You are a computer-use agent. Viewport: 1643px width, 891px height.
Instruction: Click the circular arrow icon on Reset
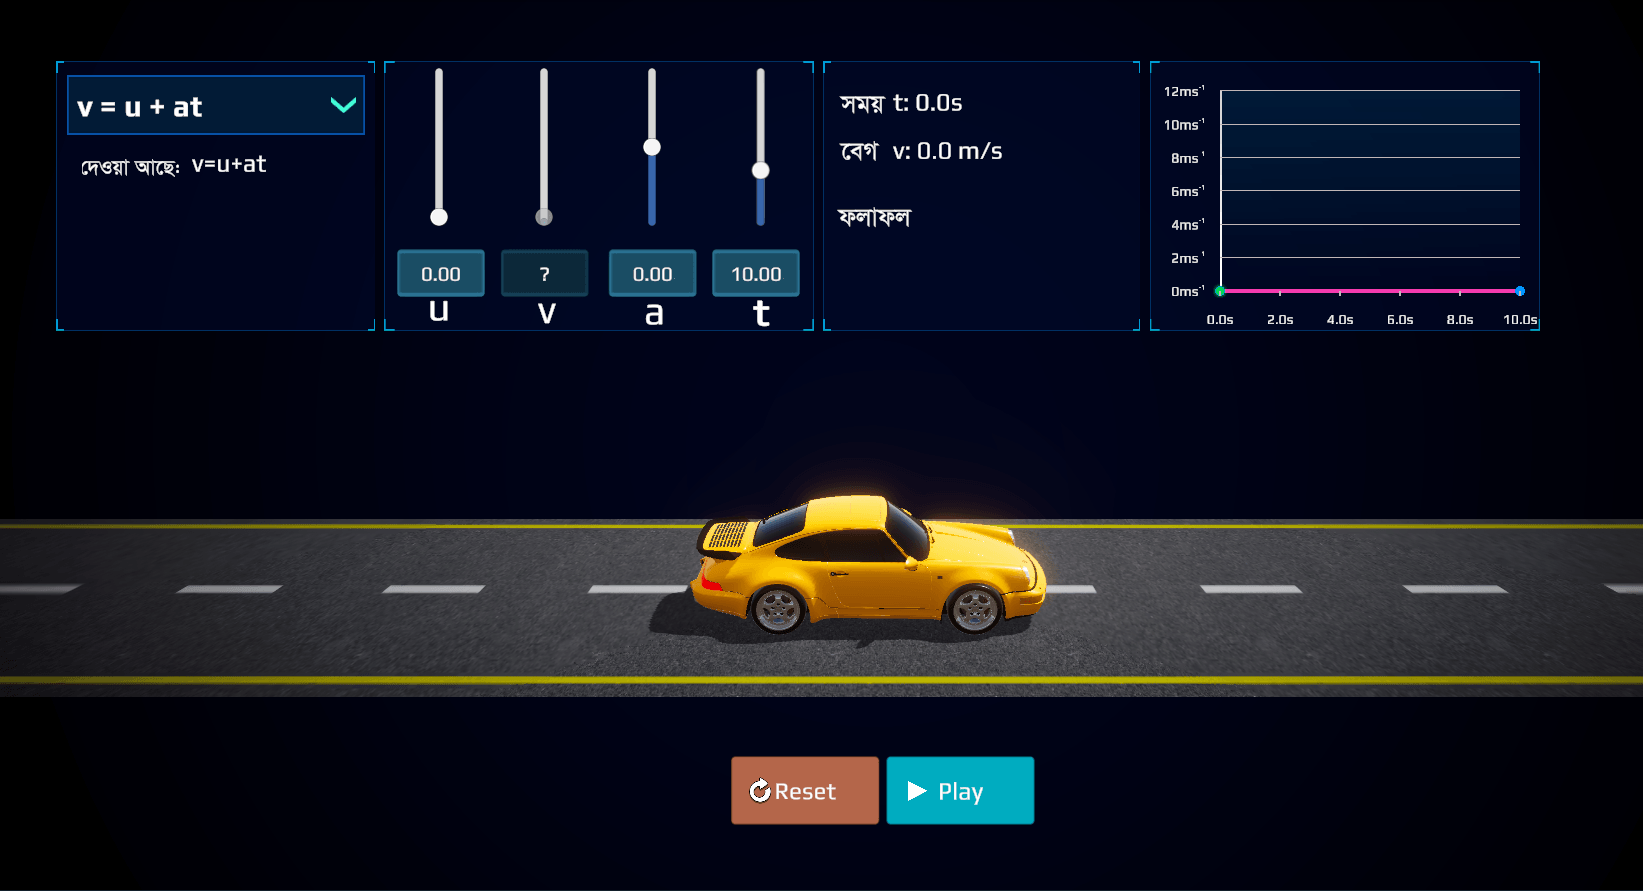[760, 791]
